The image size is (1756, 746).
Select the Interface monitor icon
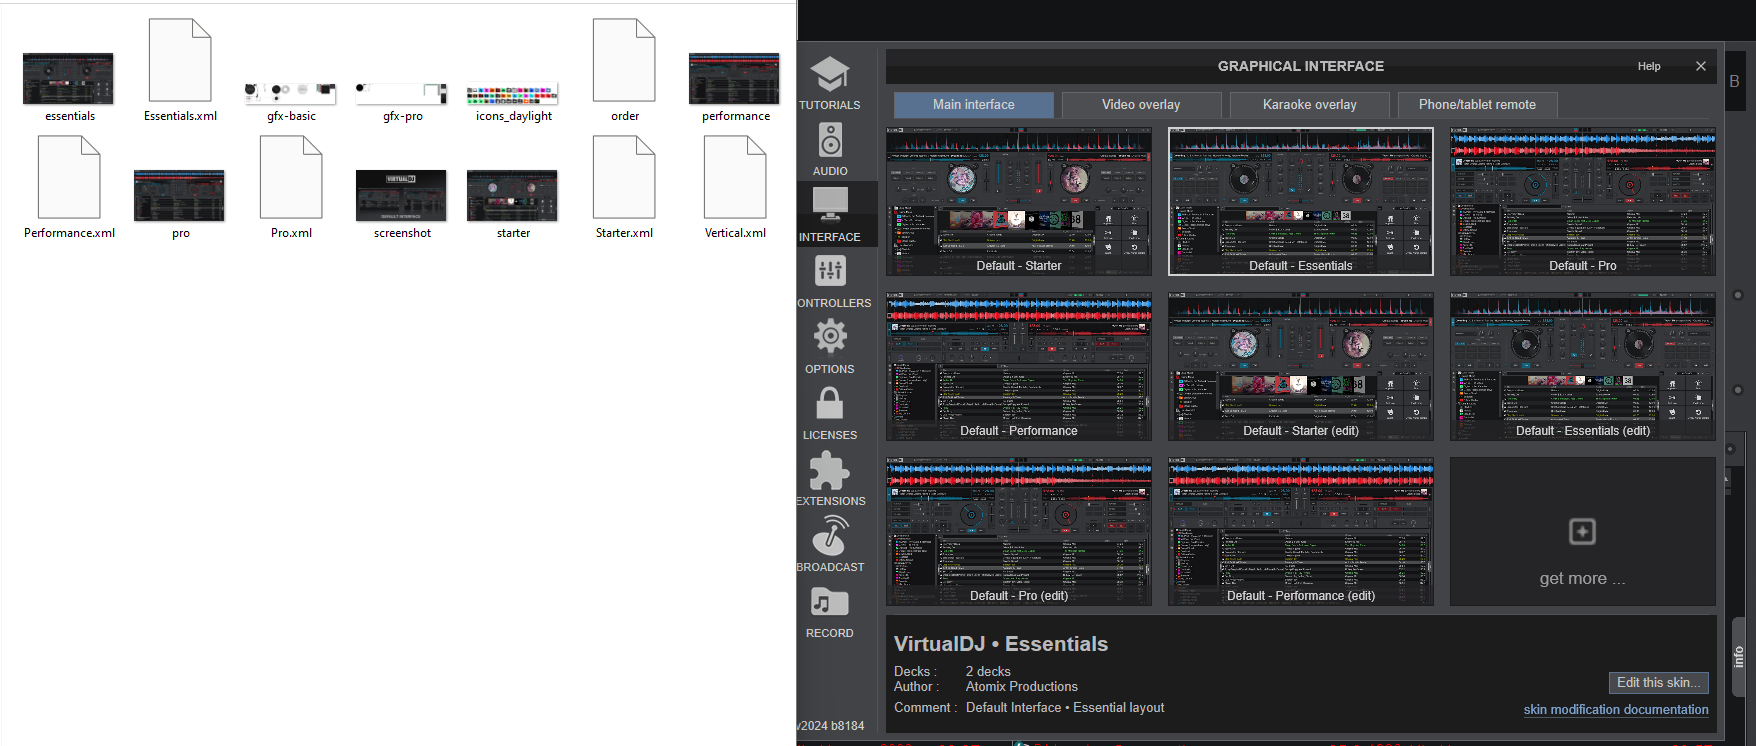(830, 206)
